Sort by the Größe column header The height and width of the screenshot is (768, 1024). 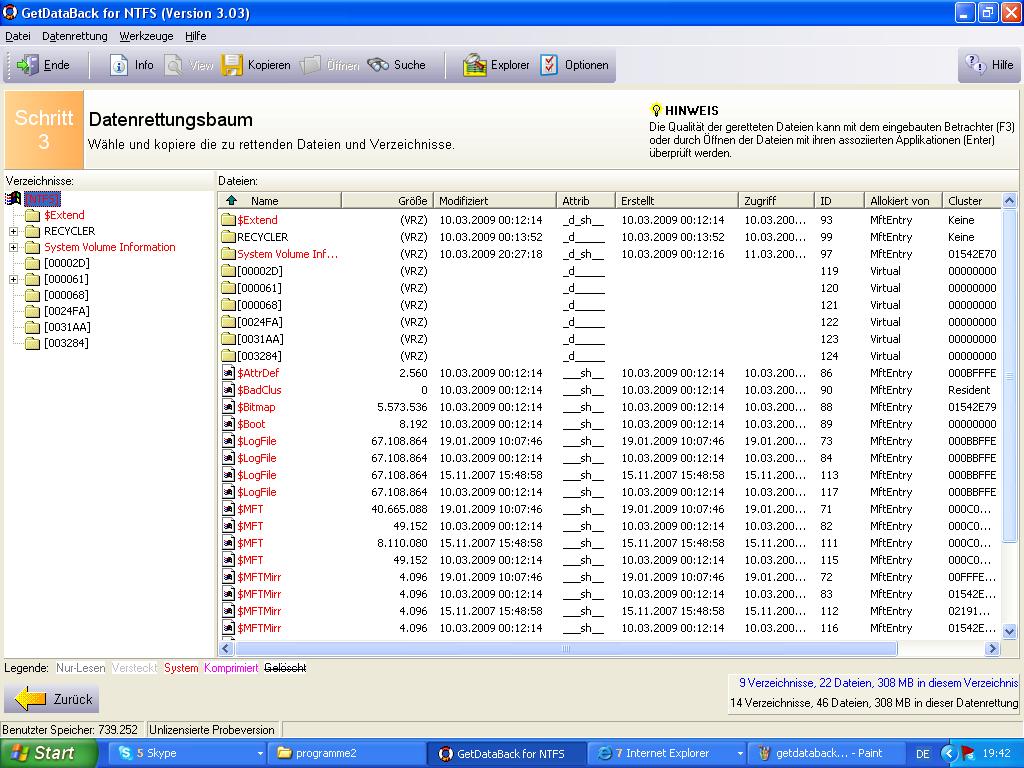[x=388, y=200]
